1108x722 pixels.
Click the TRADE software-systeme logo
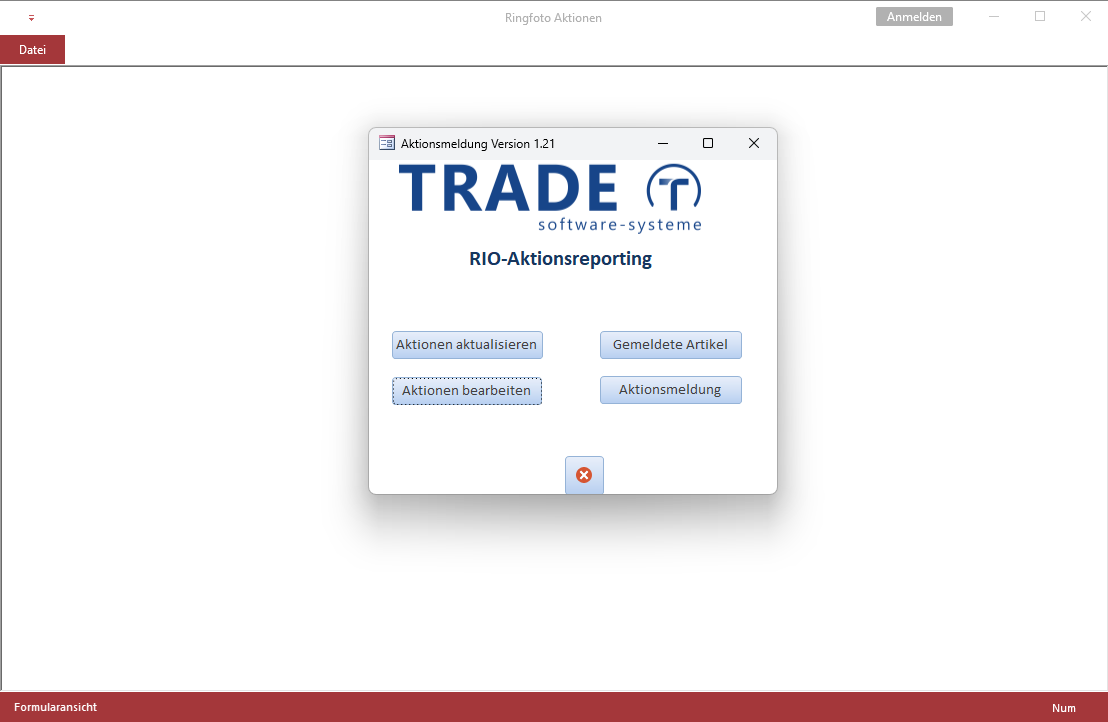coord(550,198)
